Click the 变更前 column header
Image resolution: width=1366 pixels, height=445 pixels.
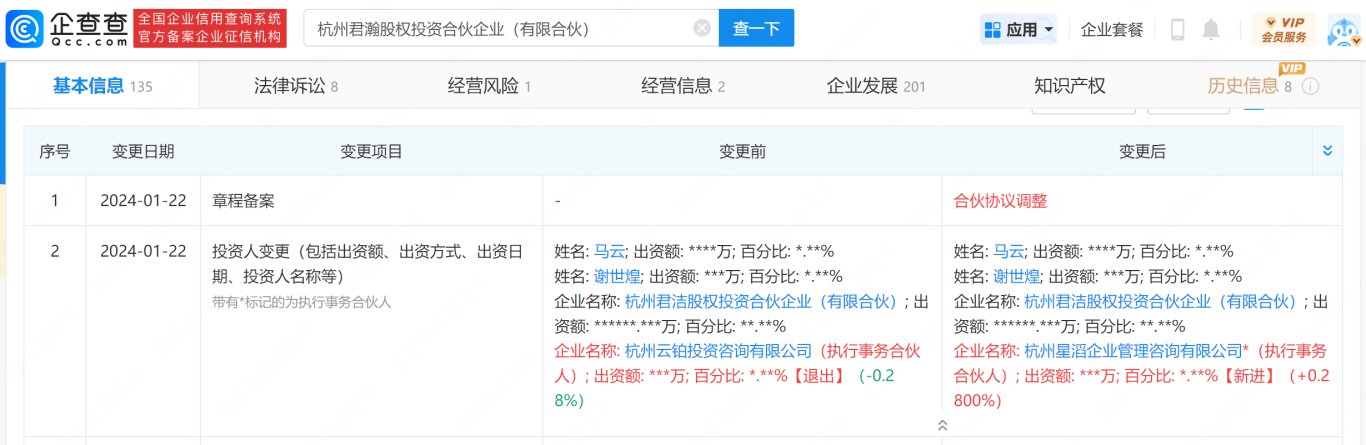pyautogui.click(x=742, y=151)
